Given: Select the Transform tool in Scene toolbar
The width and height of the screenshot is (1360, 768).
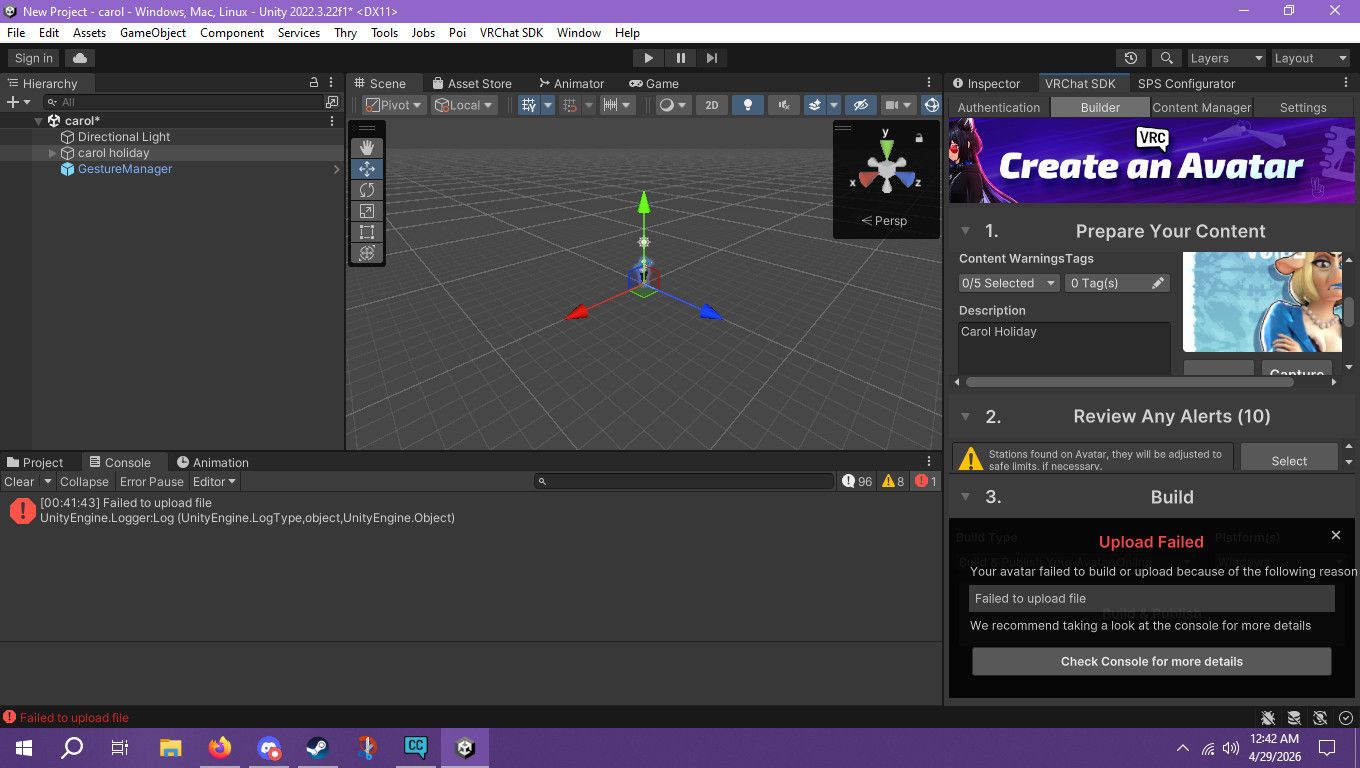Looking at the screenshot, I should (x=367, y=253).
